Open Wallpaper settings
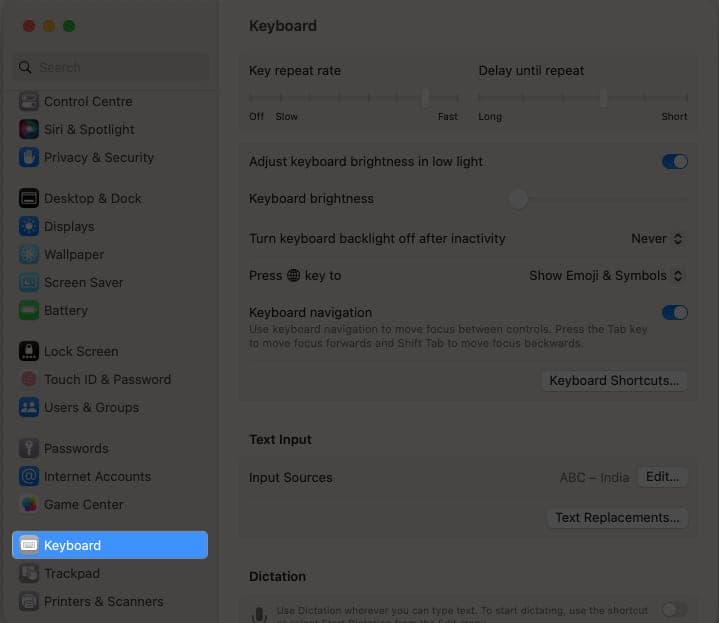 pos(110,254)
